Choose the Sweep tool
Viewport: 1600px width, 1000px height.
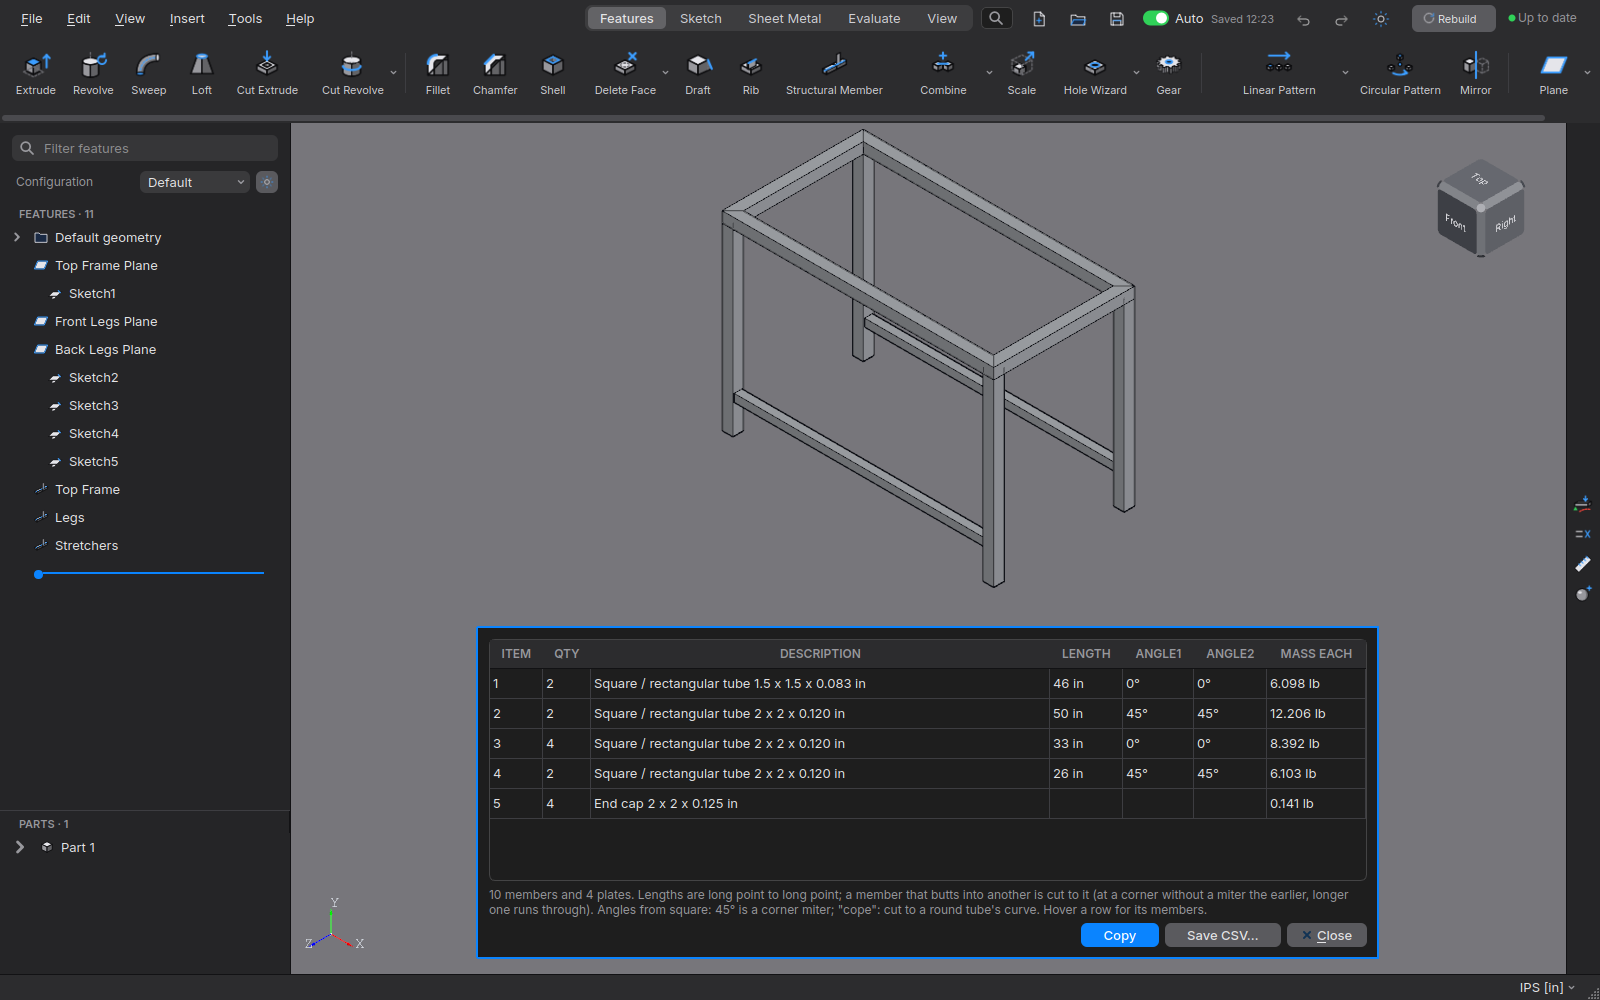click(149, 75)
